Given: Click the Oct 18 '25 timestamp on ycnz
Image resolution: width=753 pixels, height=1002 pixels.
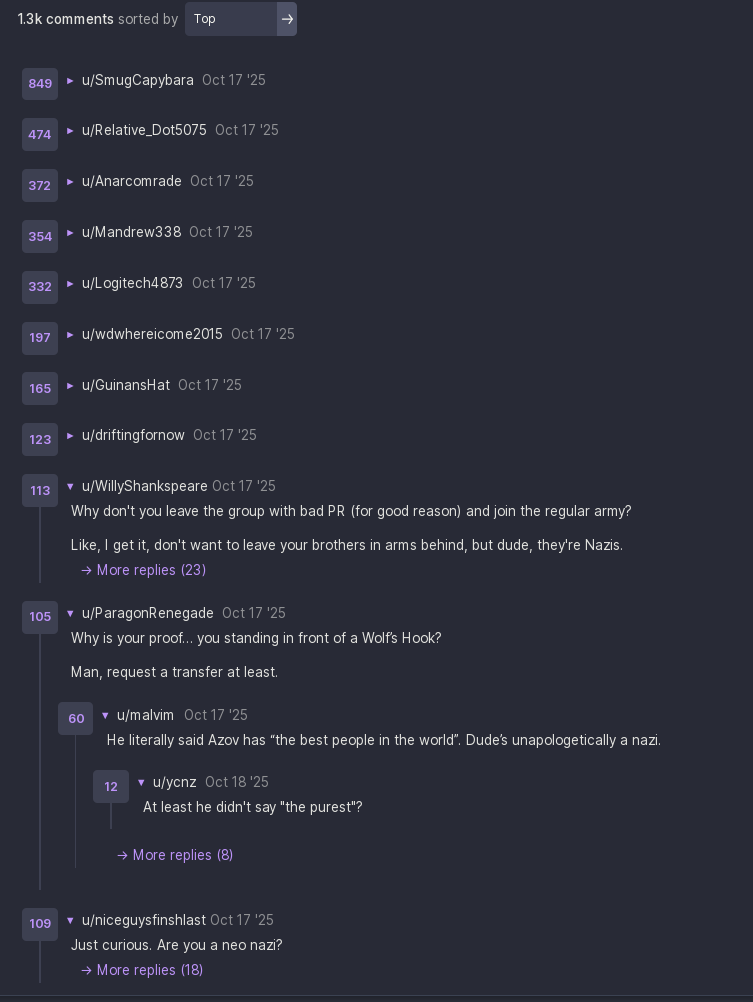Looking at the screenshot, I should click(x=237, y=782).
